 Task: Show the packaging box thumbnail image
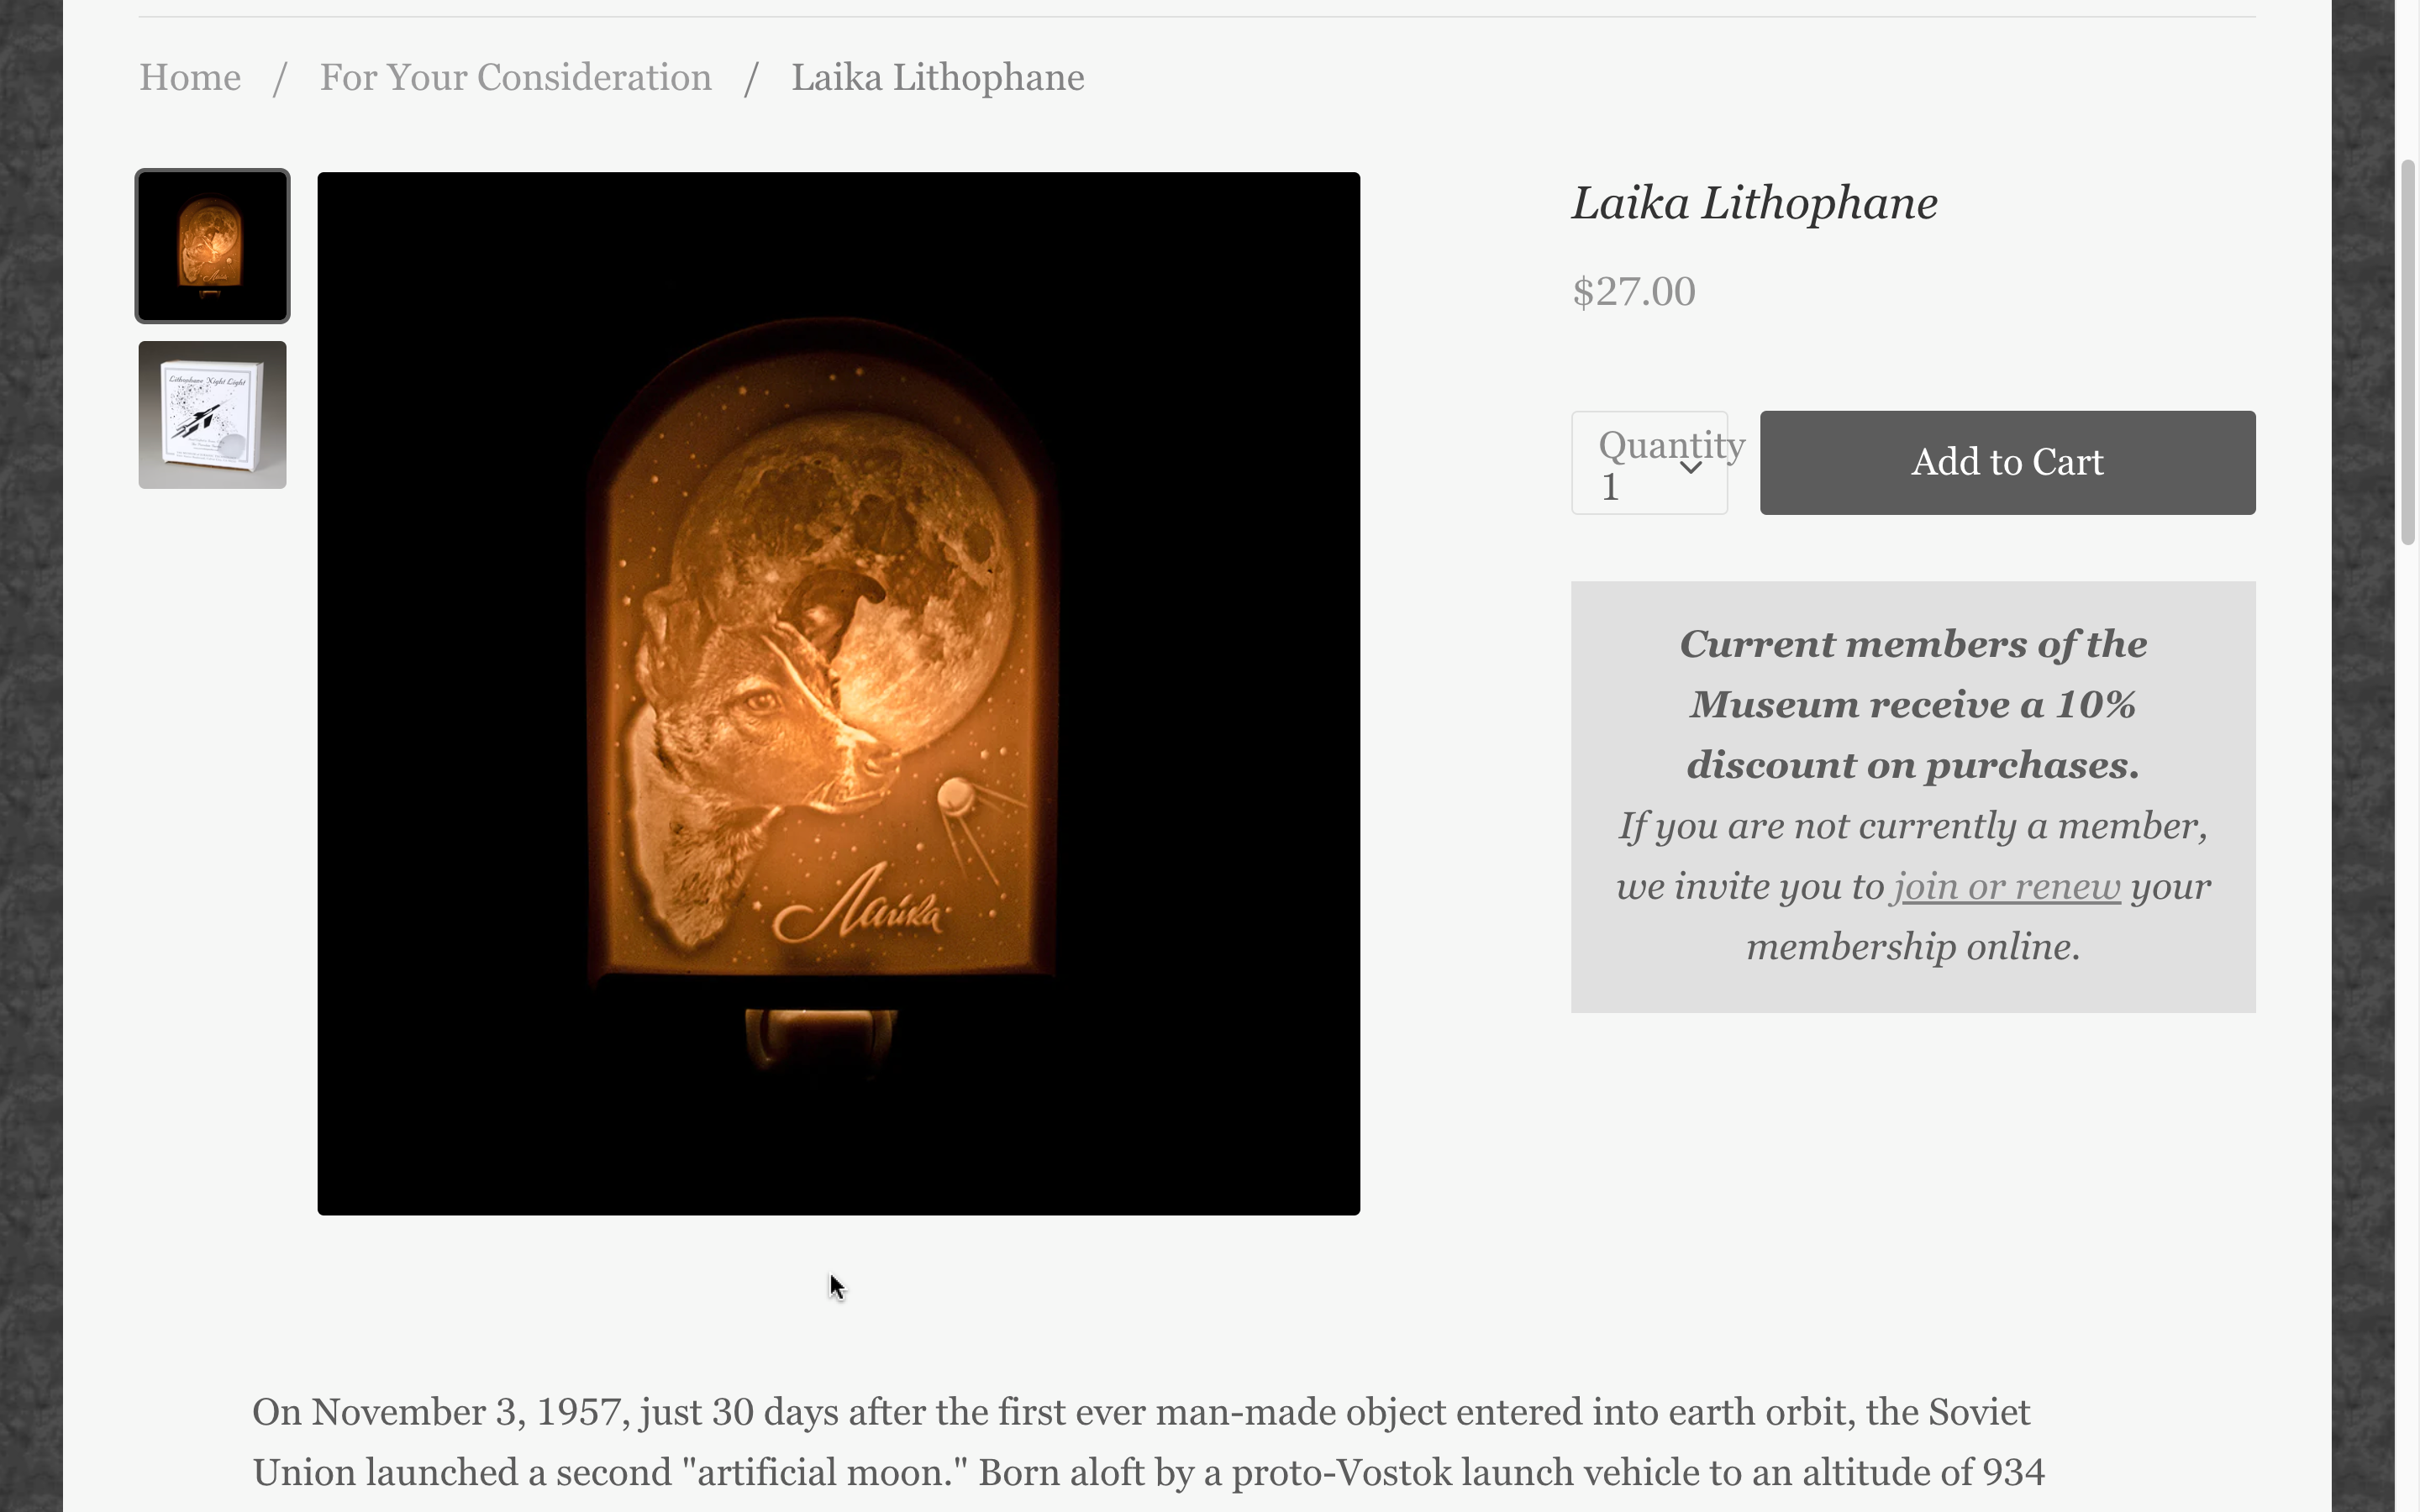click(x=212, y=415)
